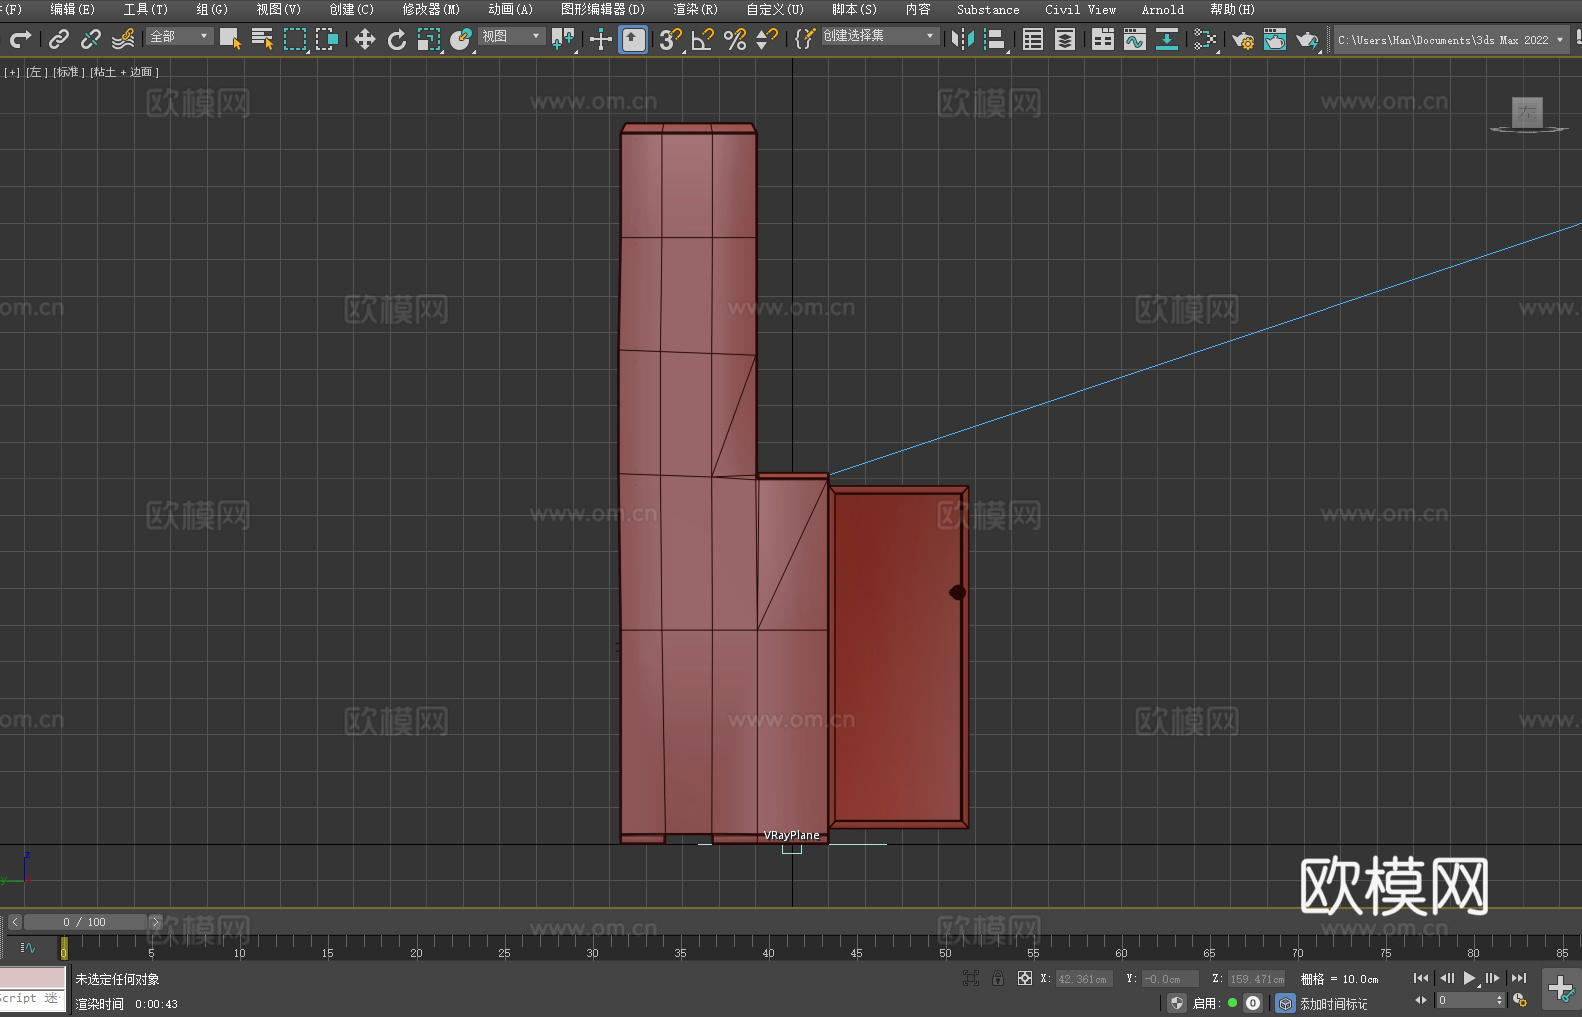Viewport: 1582px width, 1017px height.
Task: Activate the Select and Move tool
Action: [x=365, y=39]
